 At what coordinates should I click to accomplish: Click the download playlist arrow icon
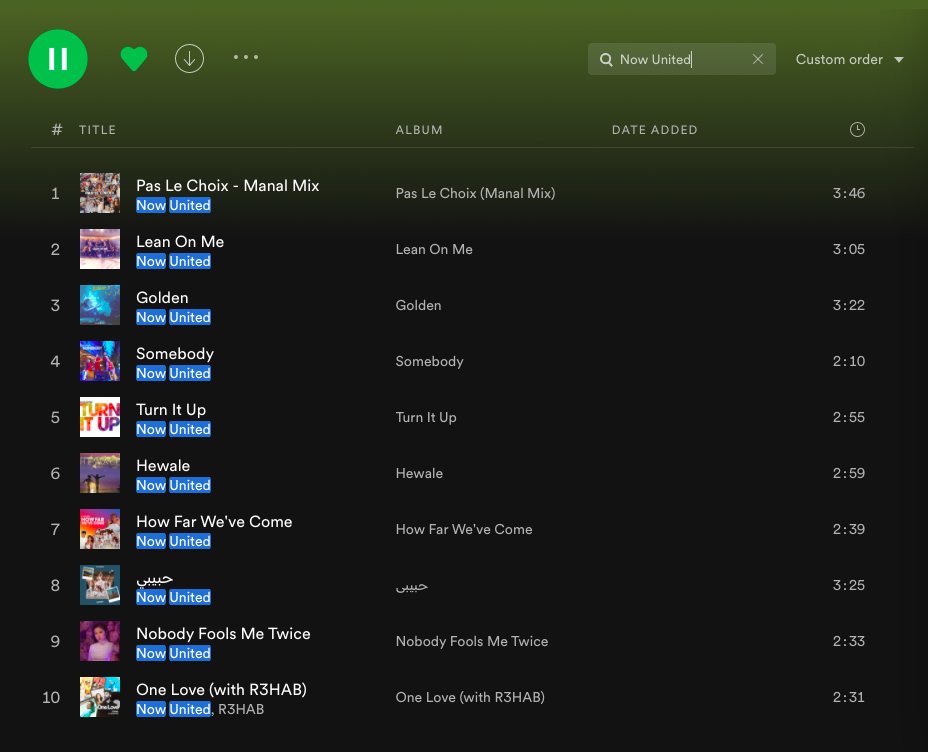[189, 59]
